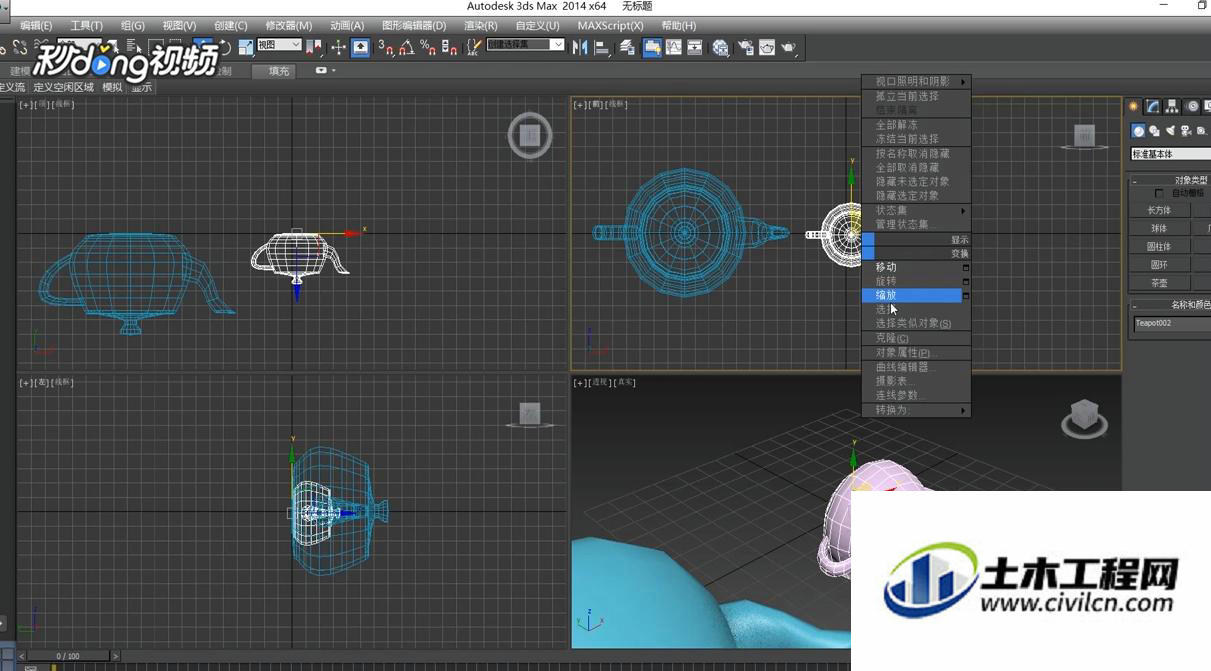Click the Render Production teapot icon
This screenshot has width=1211, height=671.
789,47
